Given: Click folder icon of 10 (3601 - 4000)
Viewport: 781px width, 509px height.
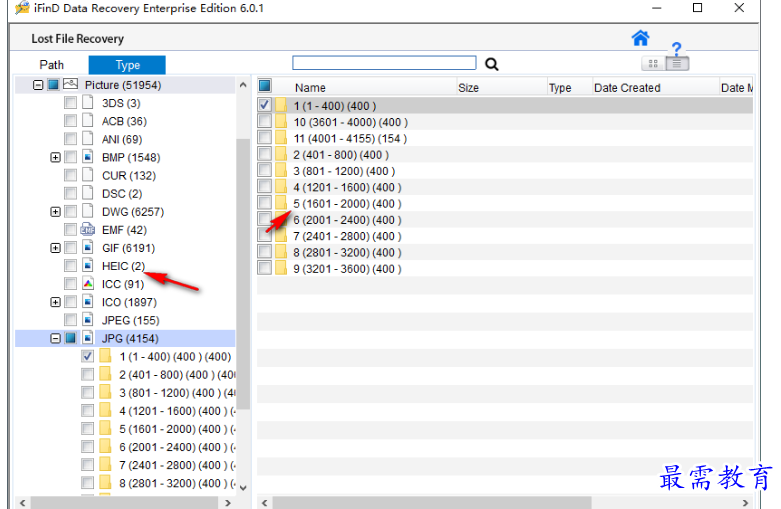Looking at the screenshot, I should coord(281,122).
